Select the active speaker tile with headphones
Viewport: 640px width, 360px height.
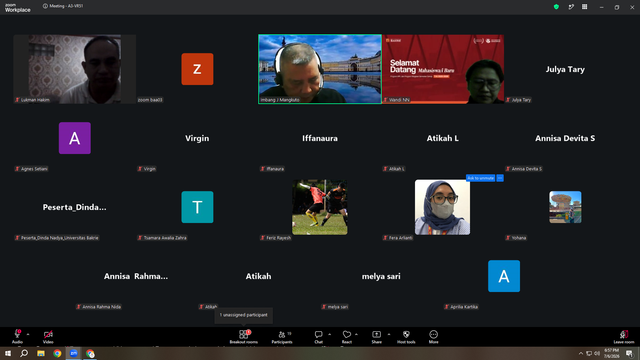coord(320,69)
